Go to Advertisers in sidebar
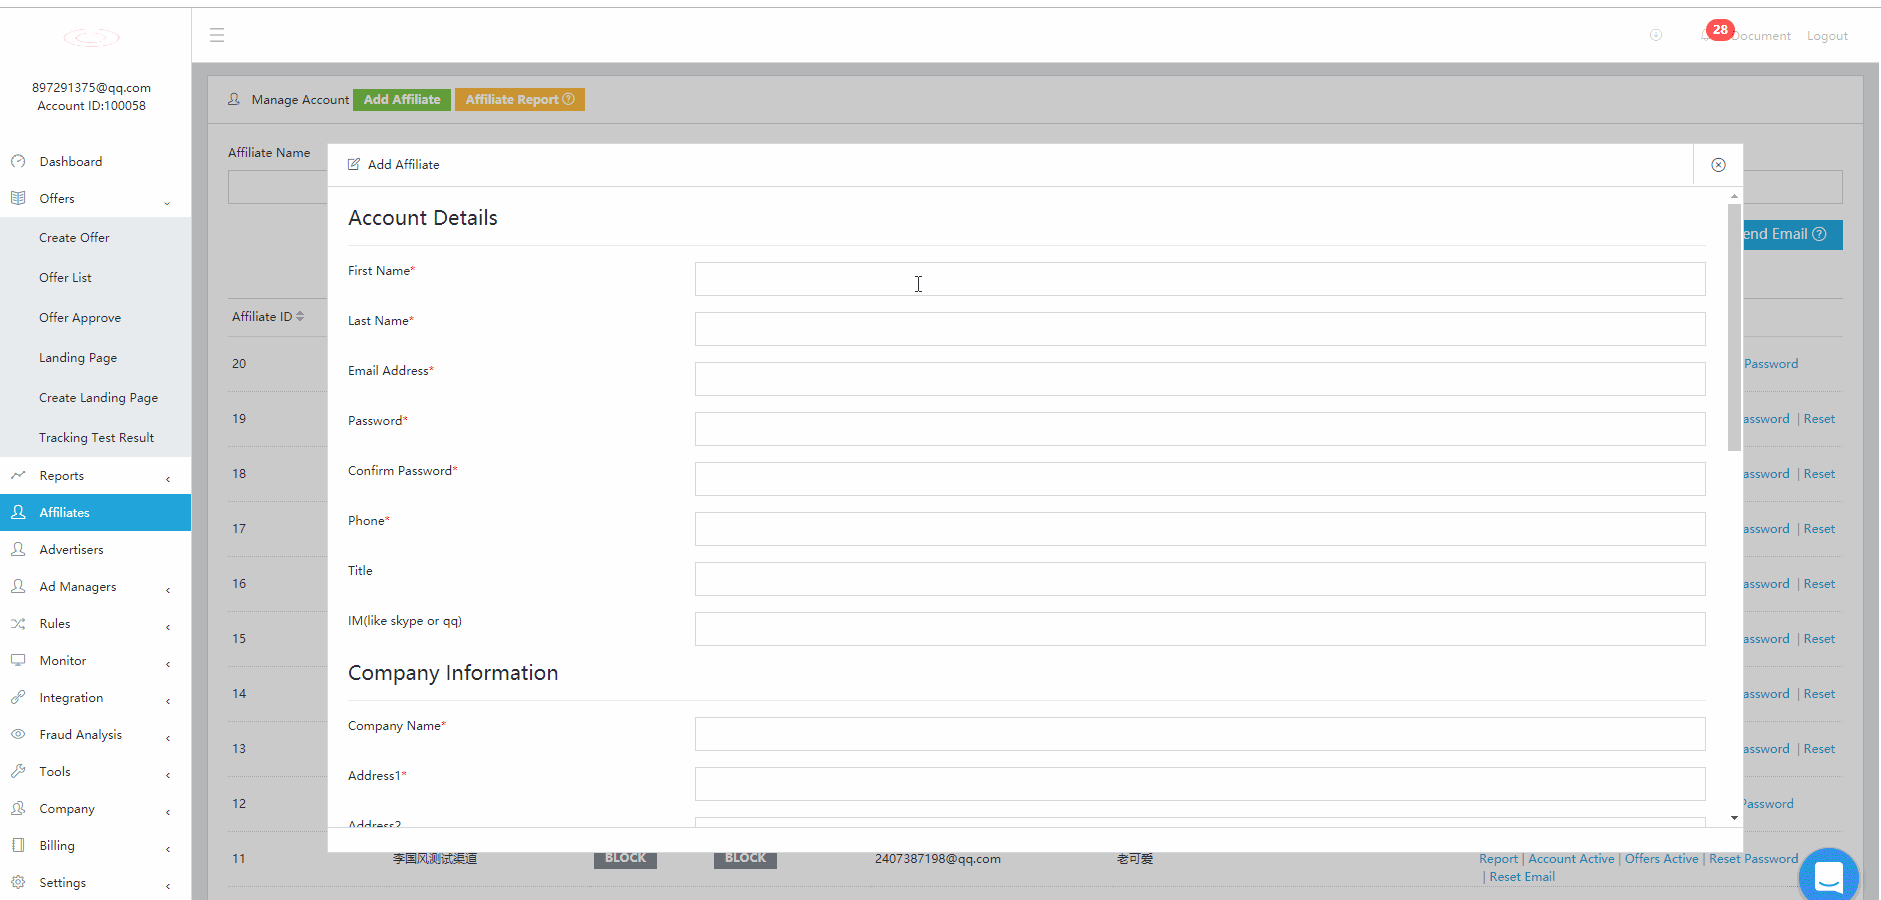The width and height of the screenshot is (1881, 900). tap(71, 550)
